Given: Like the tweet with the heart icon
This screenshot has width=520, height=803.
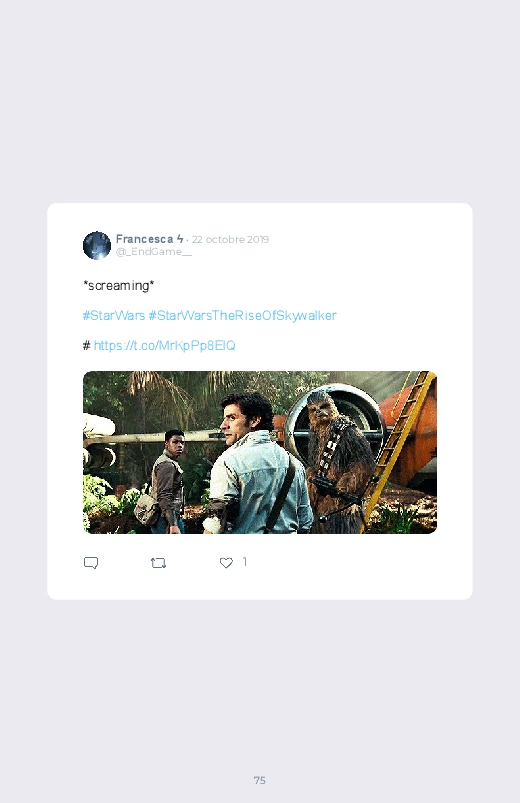Looking at the screenshot, I should [226, 563].
